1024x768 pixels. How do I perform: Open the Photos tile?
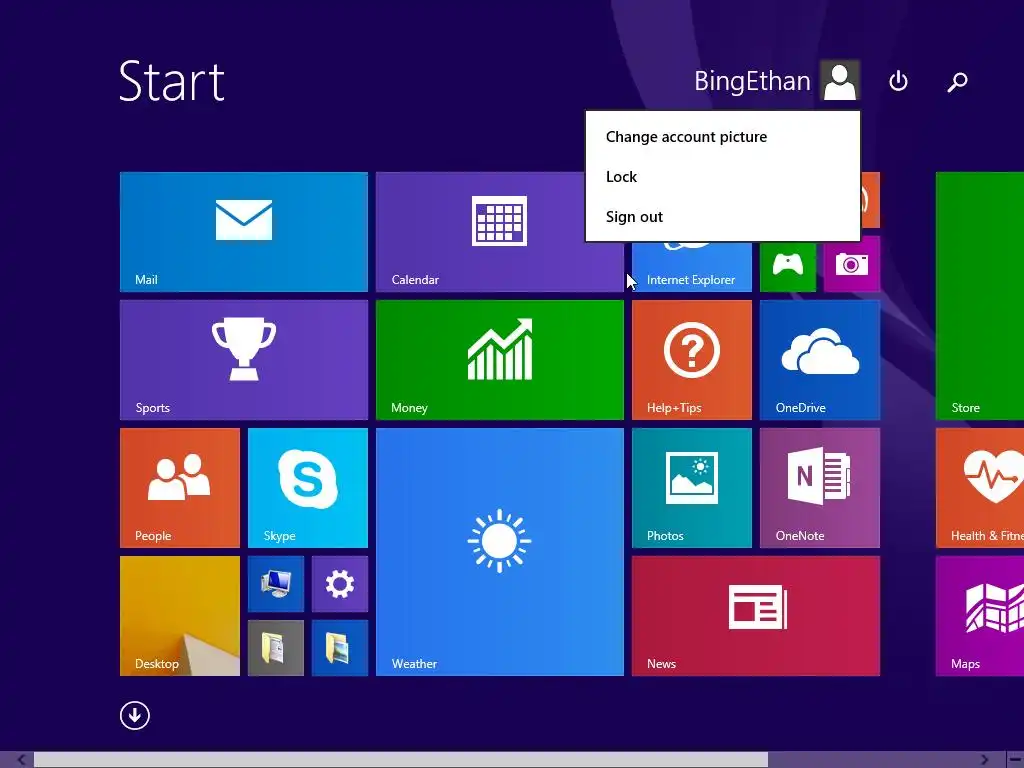pyautogui.click(x=692, y=488)
